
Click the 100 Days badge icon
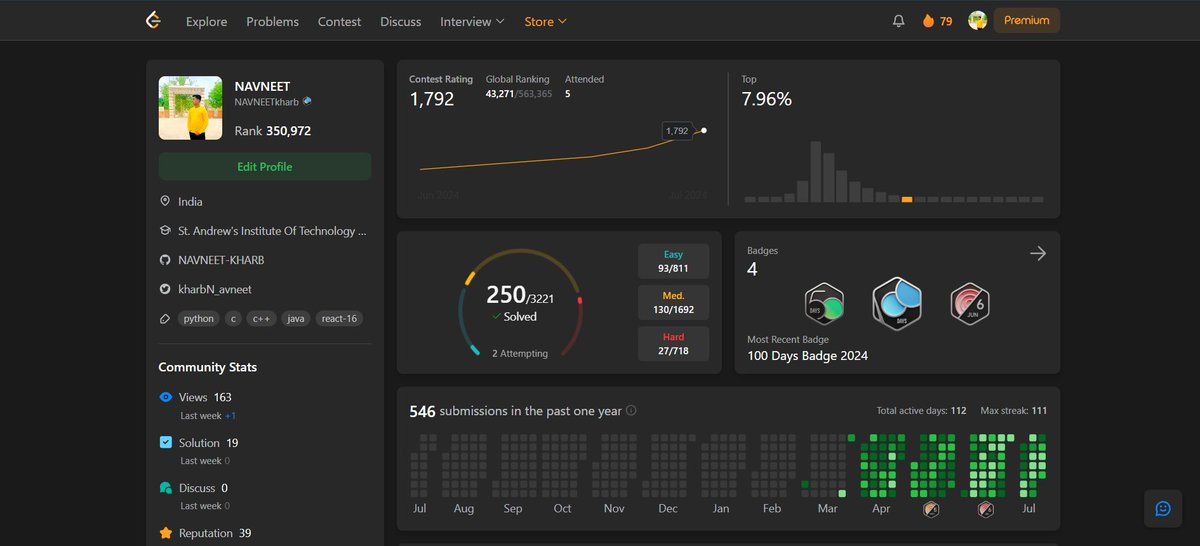coord(897,303)
